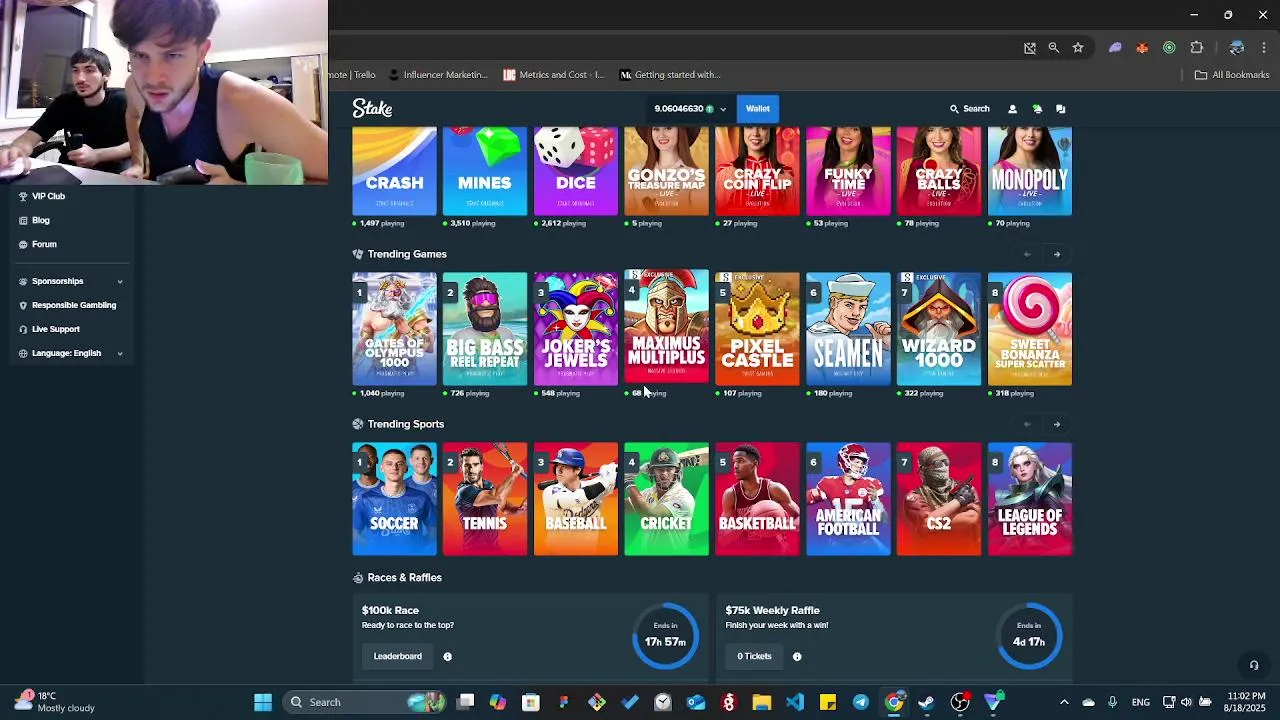Open Gonzo's Treasure Map tile
This screenshot has width=1280, height=720.
click(x=667, y=171)
